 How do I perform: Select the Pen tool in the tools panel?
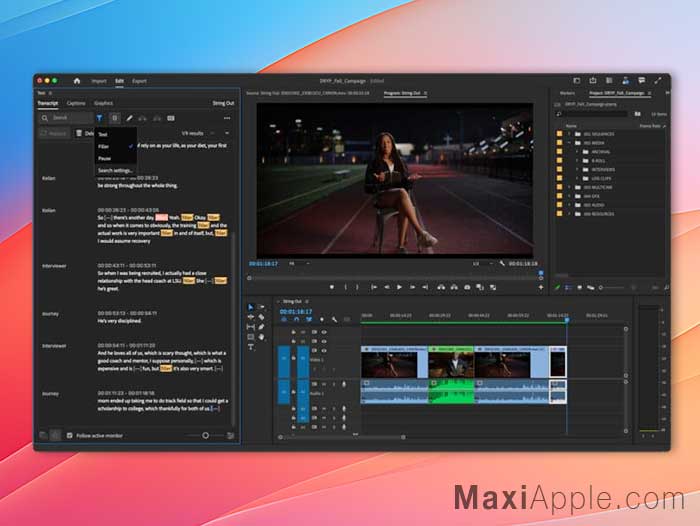[262, 327]
